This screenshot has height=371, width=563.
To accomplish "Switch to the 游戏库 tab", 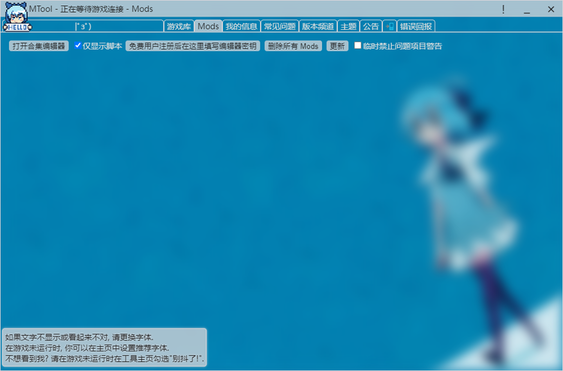I will click(x=179, y=26).
